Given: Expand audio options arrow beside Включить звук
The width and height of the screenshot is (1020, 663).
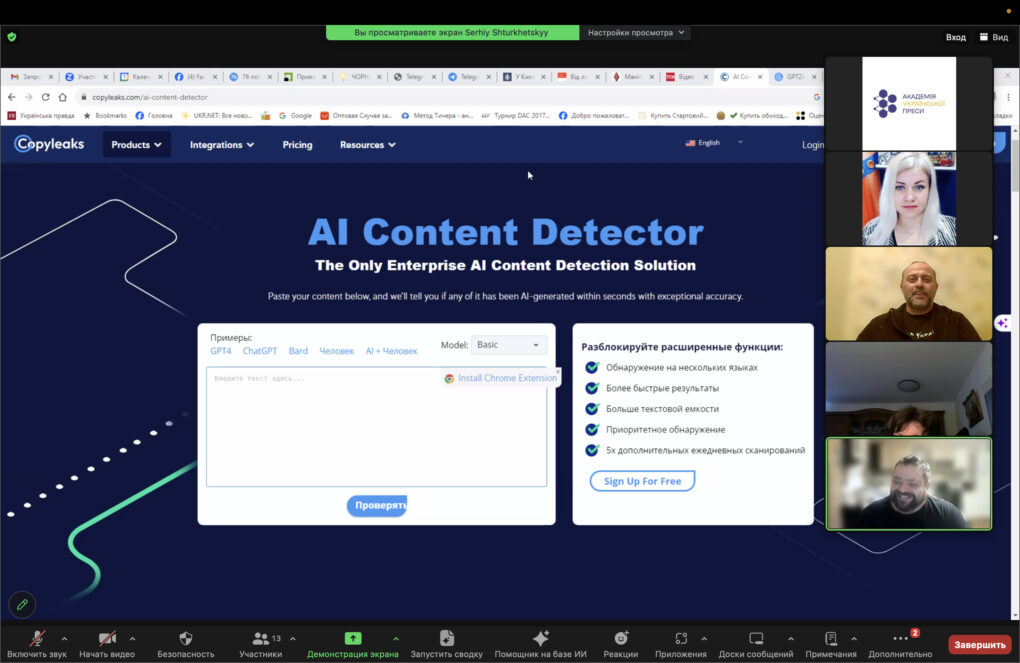Looking at the screenshot, I should point(64,639).
